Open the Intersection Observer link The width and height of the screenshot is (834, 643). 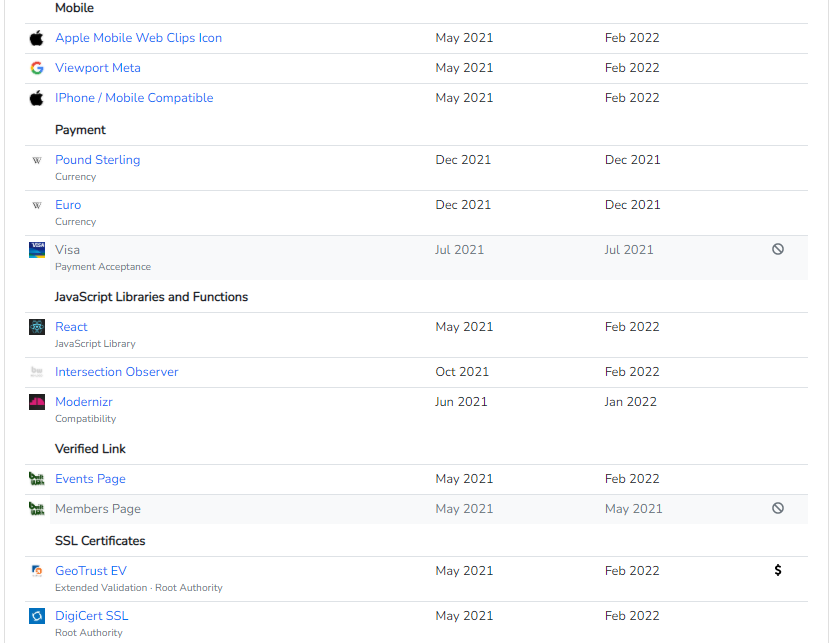tap(116, 372)
